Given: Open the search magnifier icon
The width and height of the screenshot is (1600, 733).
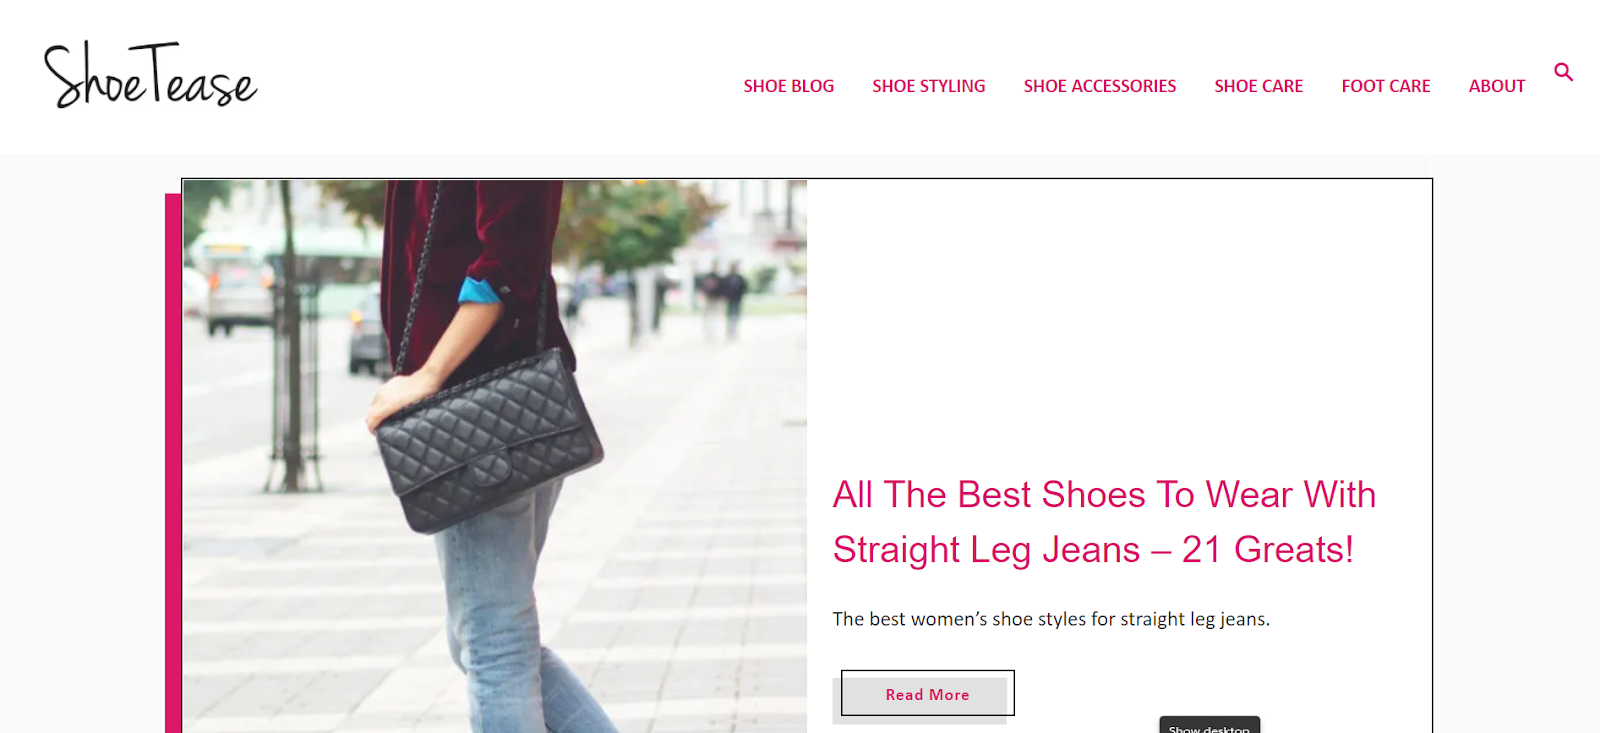Looking at the screenshot, I should click(x=1564, y=72).
